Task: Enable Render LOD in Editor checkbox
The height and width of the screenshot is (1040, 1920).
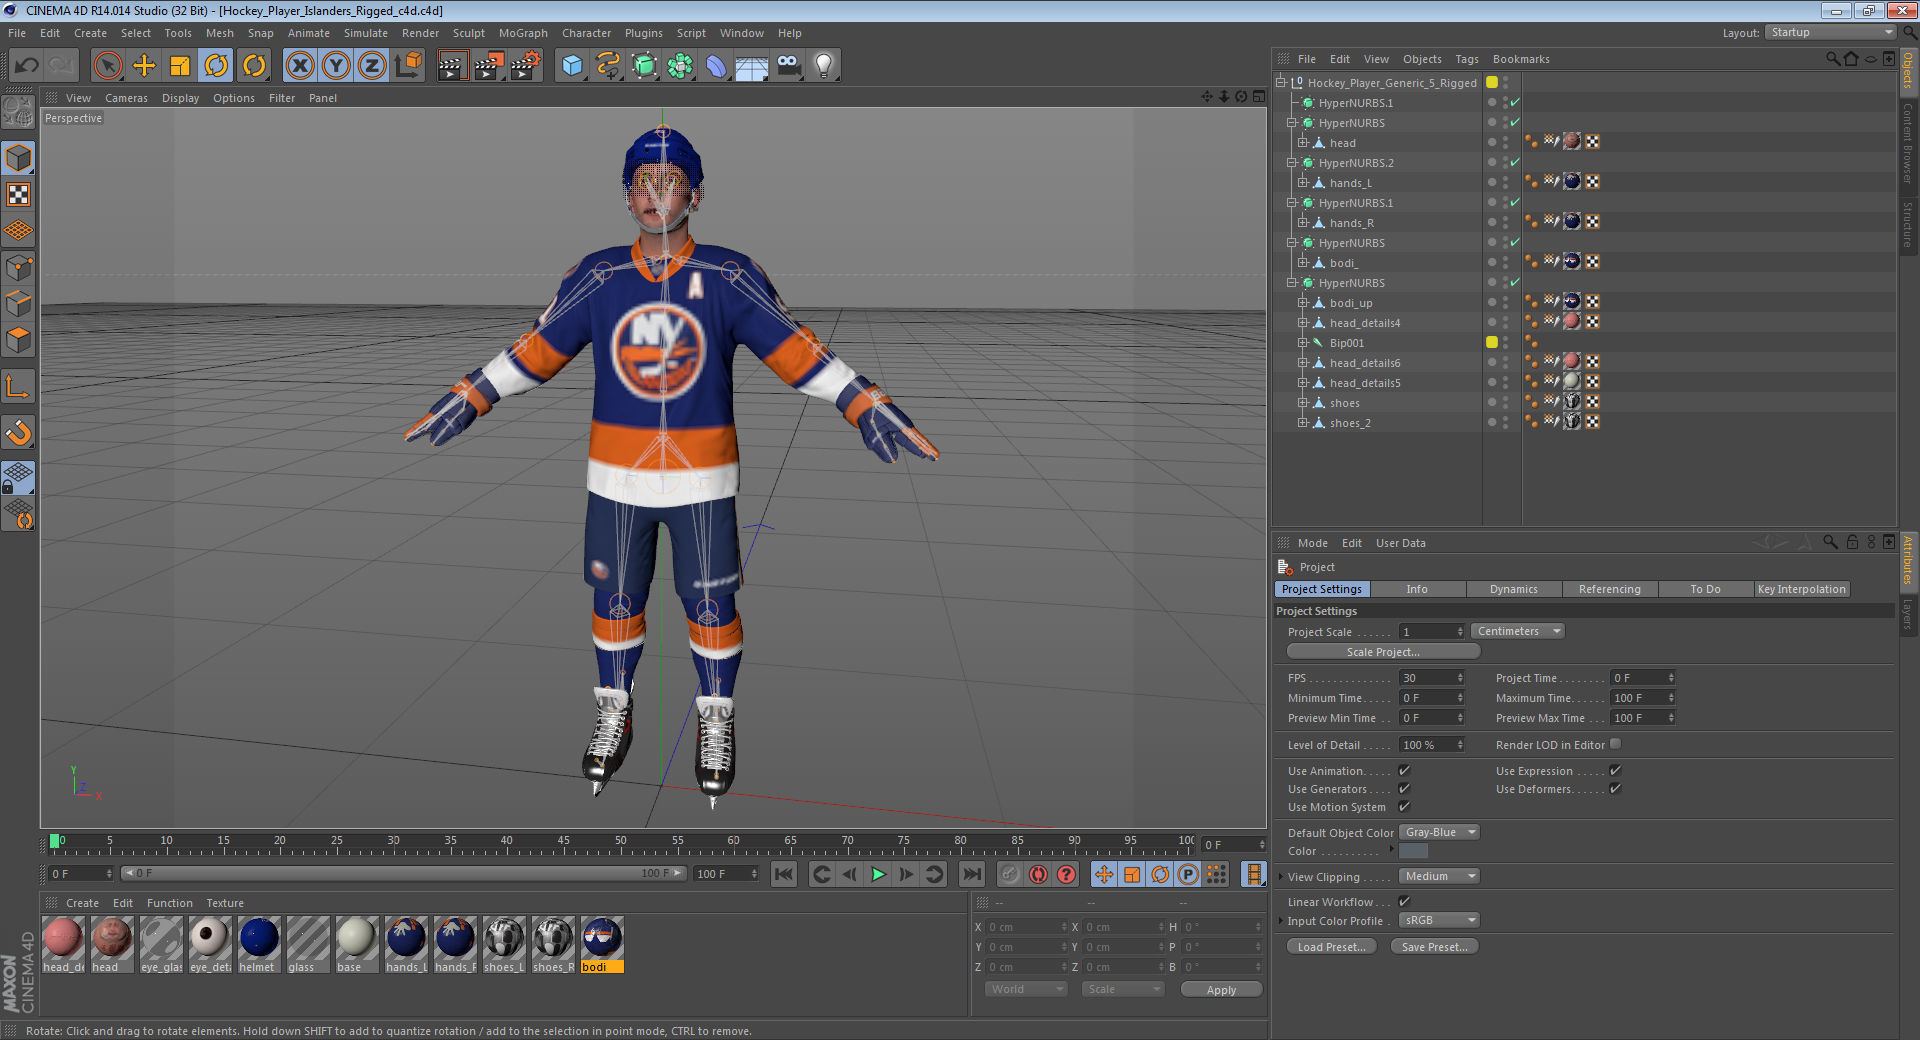Action: tap(1615, 744)
